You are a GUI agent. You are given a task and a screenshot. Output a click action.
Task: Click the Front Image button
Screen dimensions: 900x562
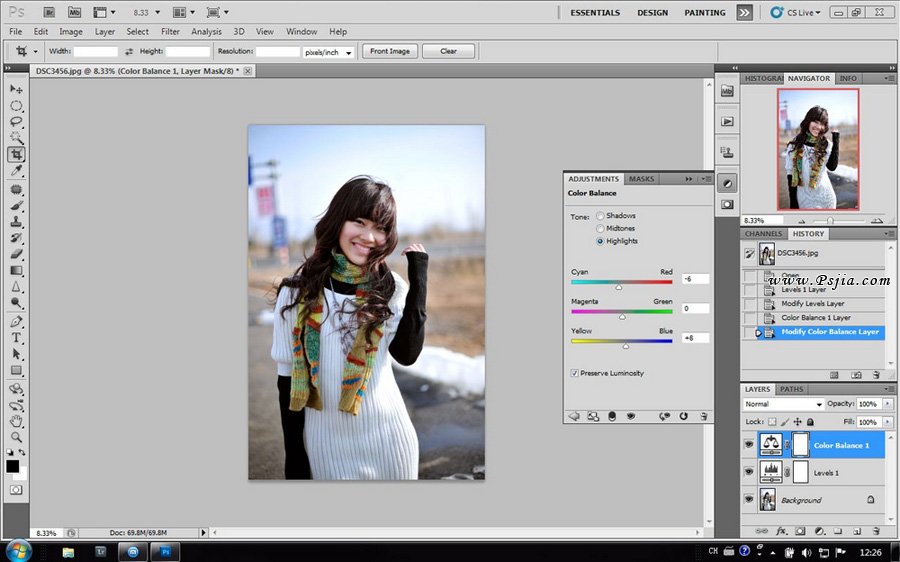point(389,51)
